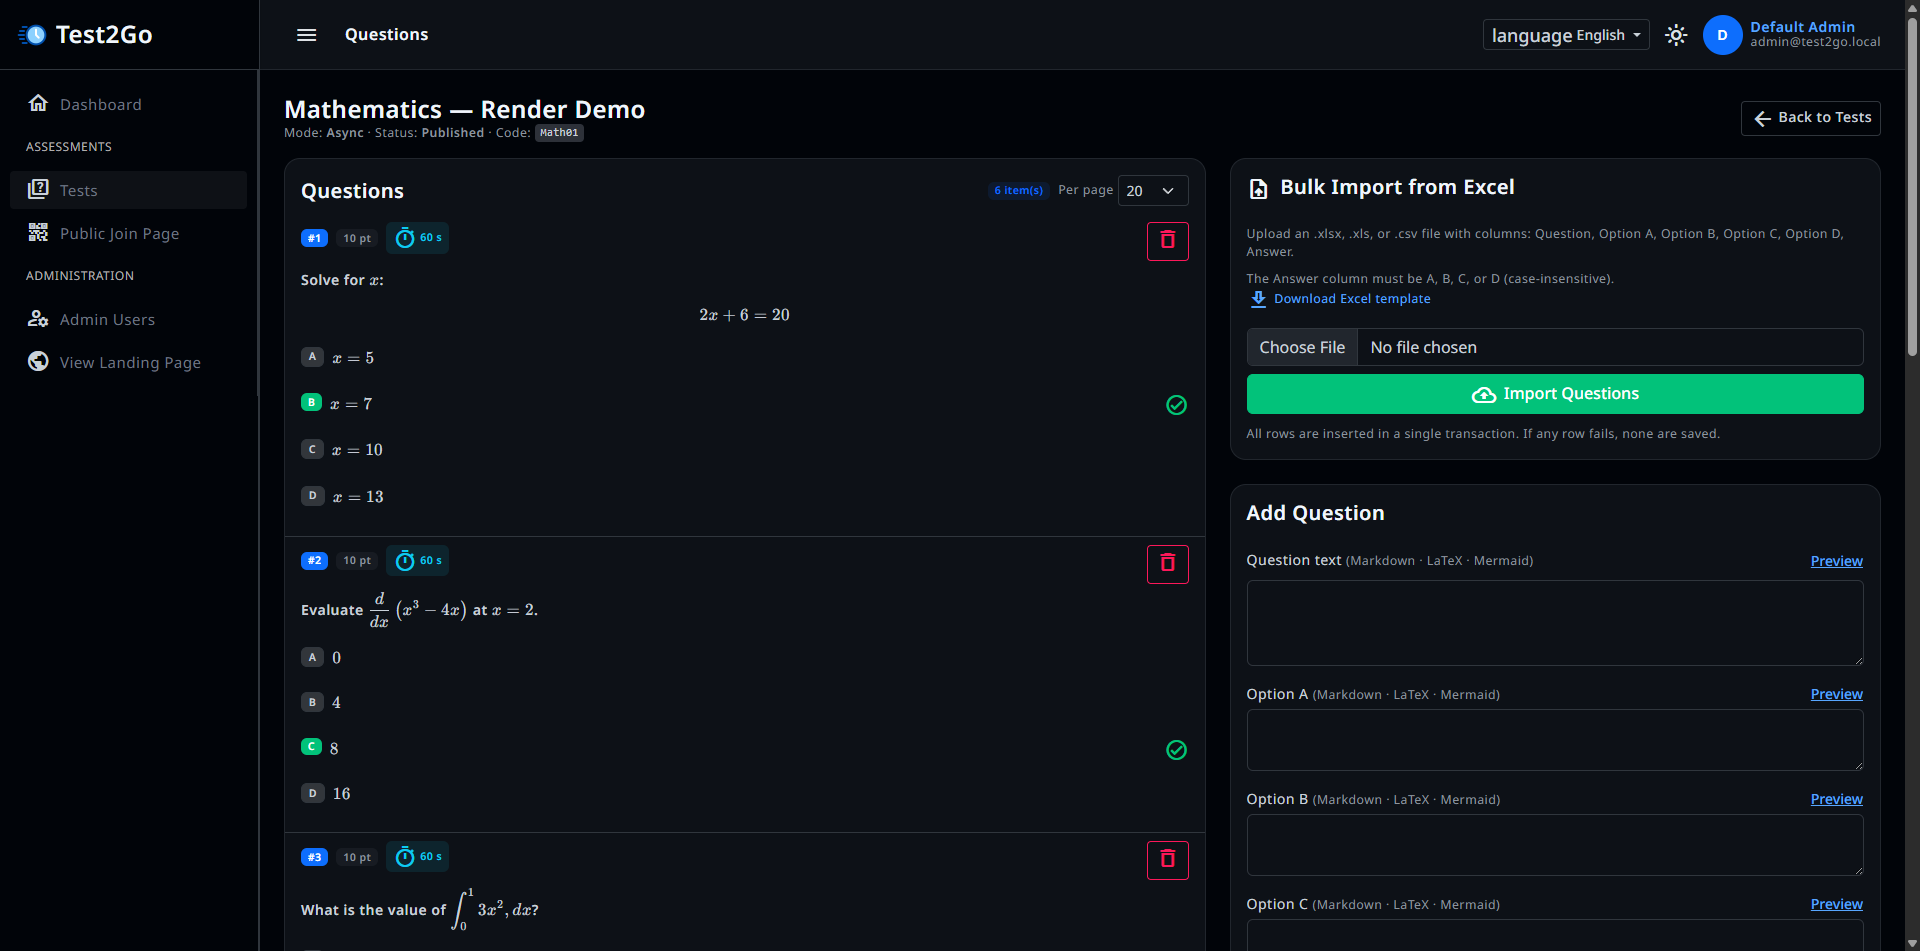Delete question #3 with trash icon

[1167, 860]
